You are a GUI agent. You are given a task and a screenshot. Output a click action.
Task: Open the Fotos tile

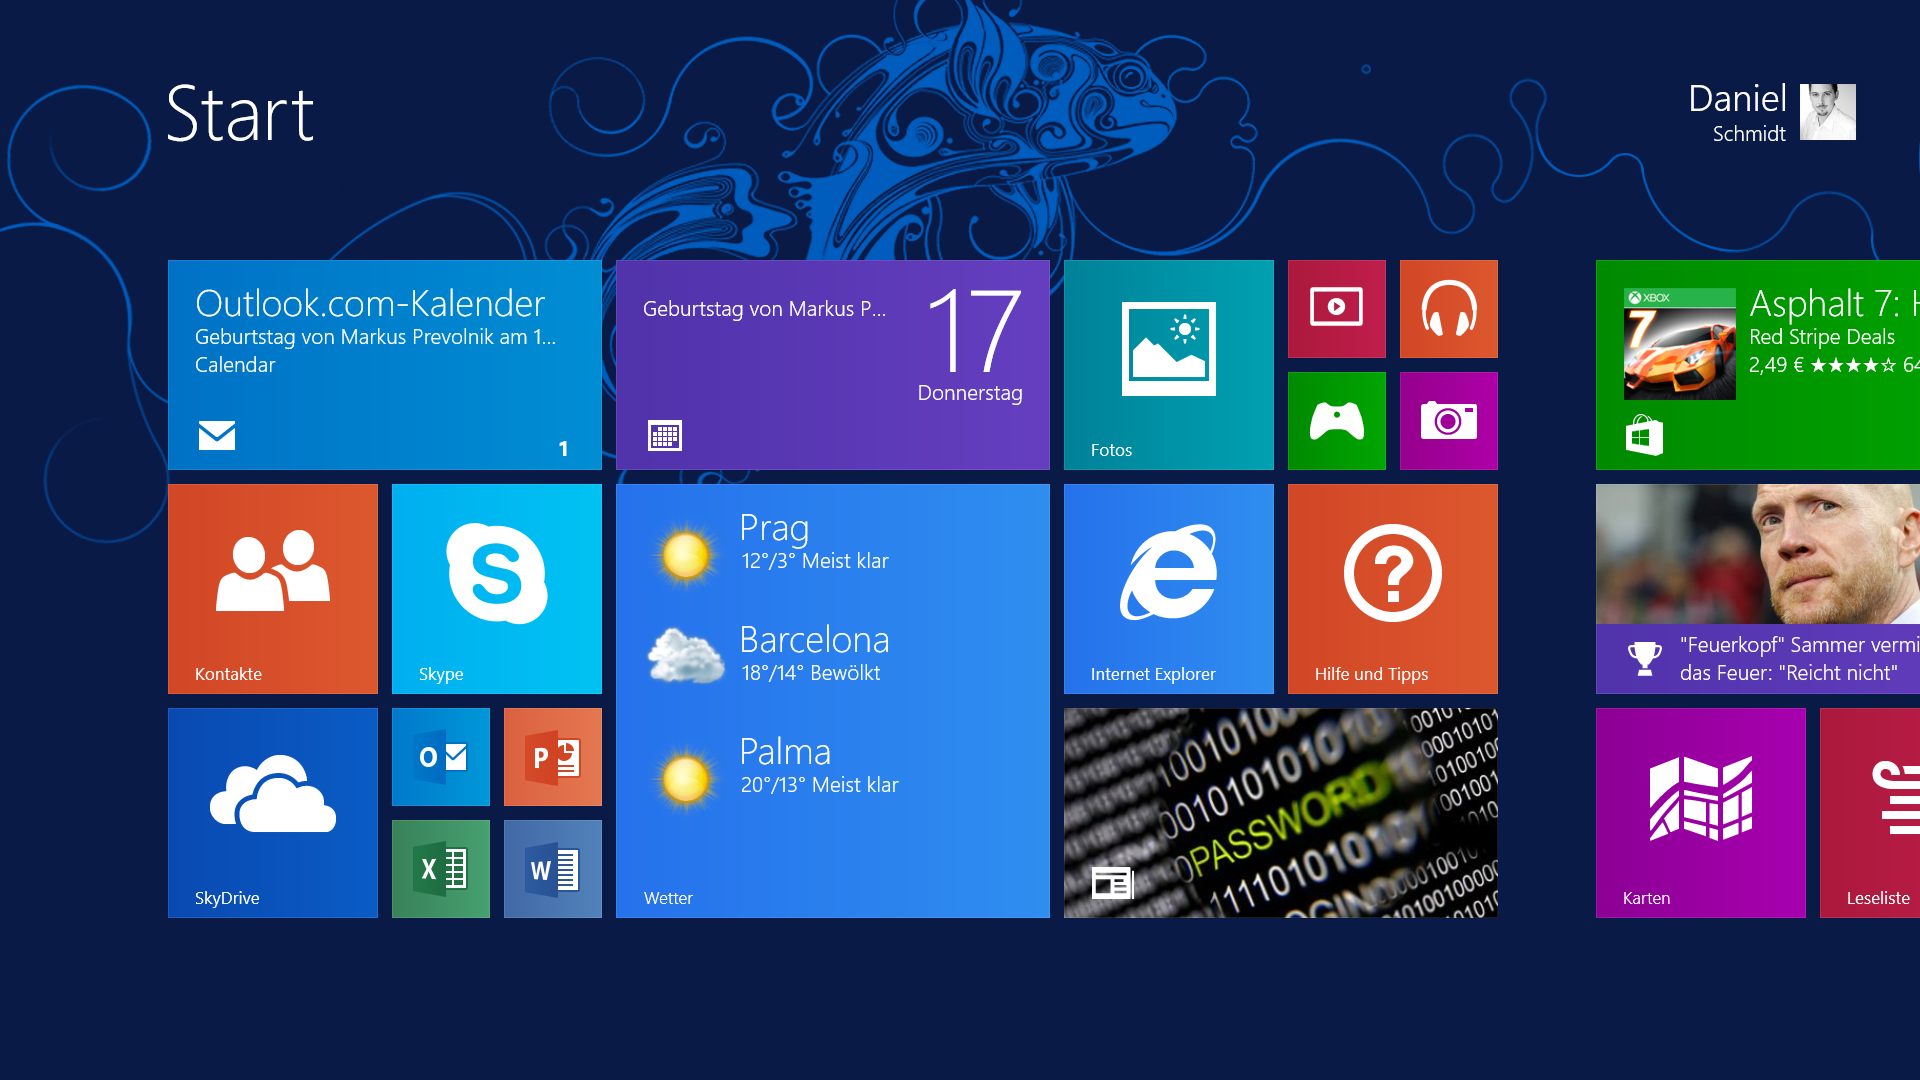[x=1169, y=365]
